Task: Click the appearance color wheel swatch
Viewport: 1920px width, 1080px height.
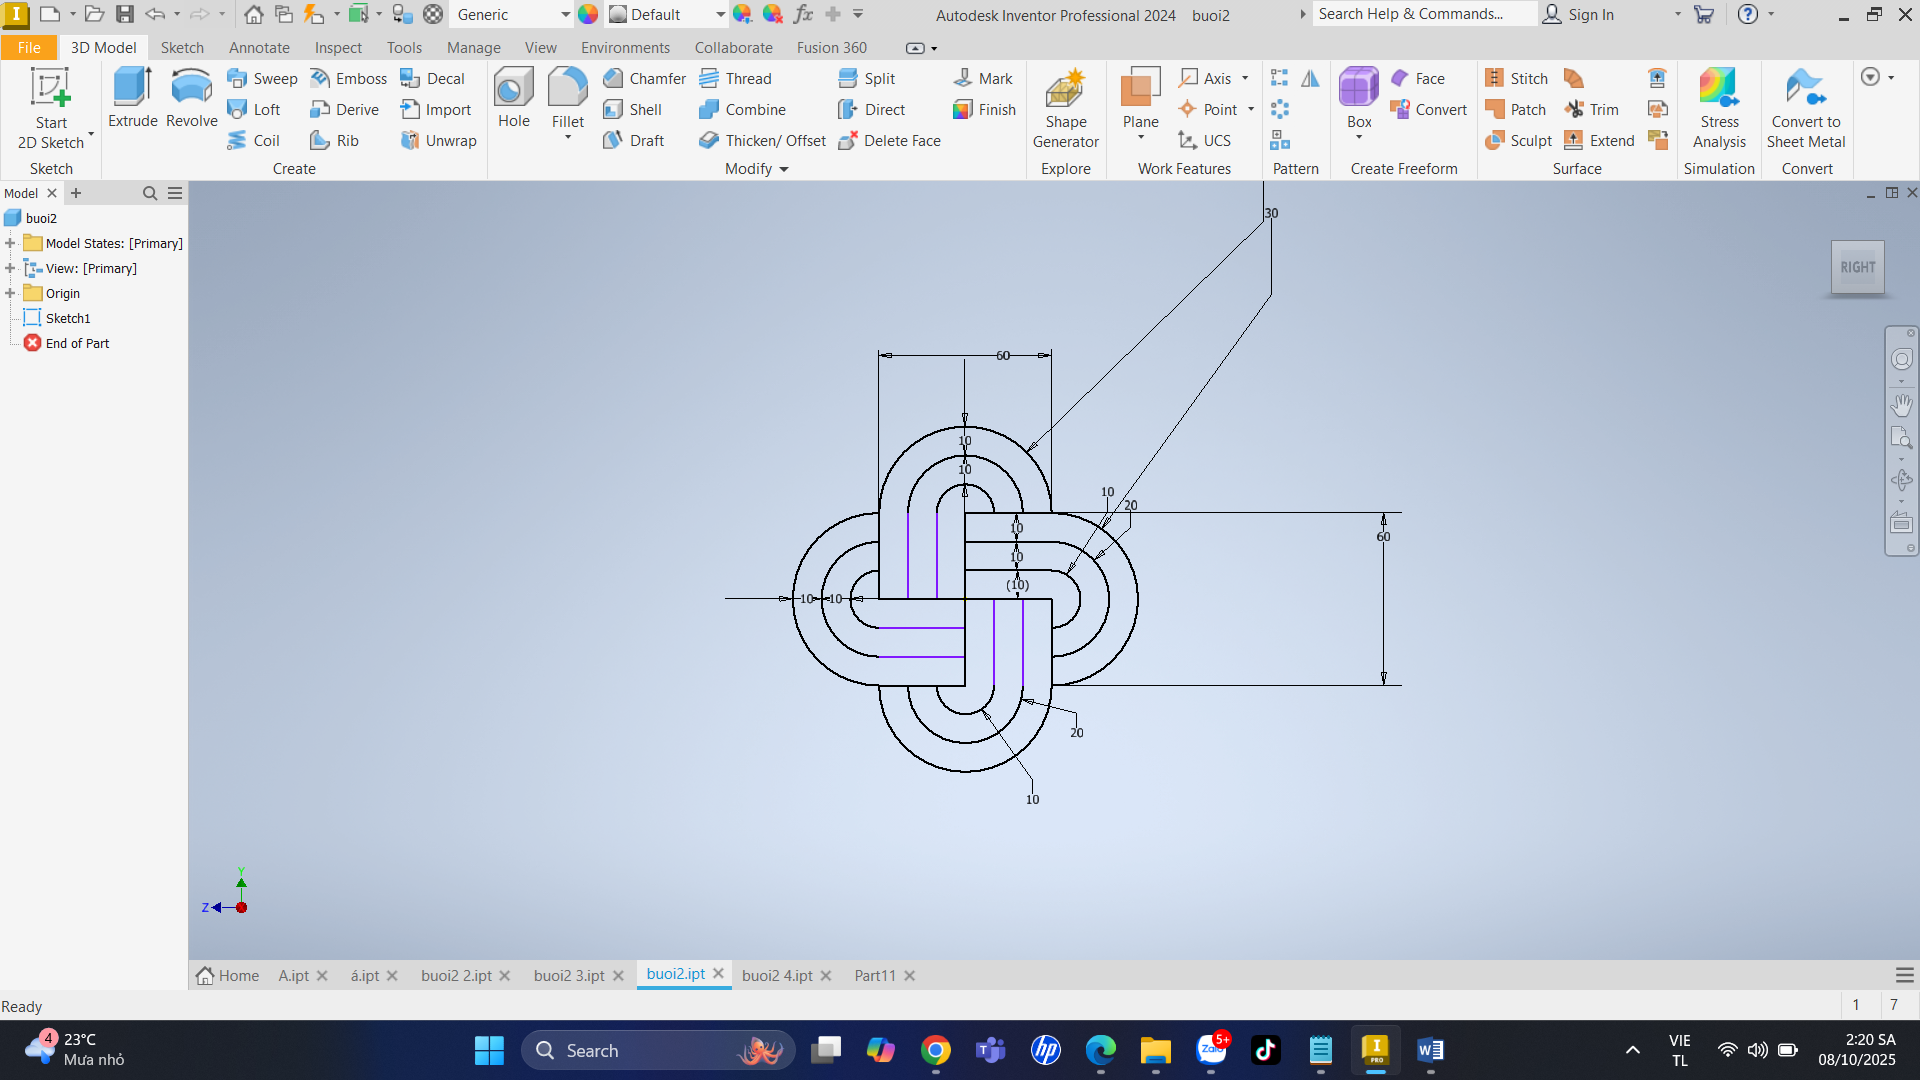Action: pos(588,14)
